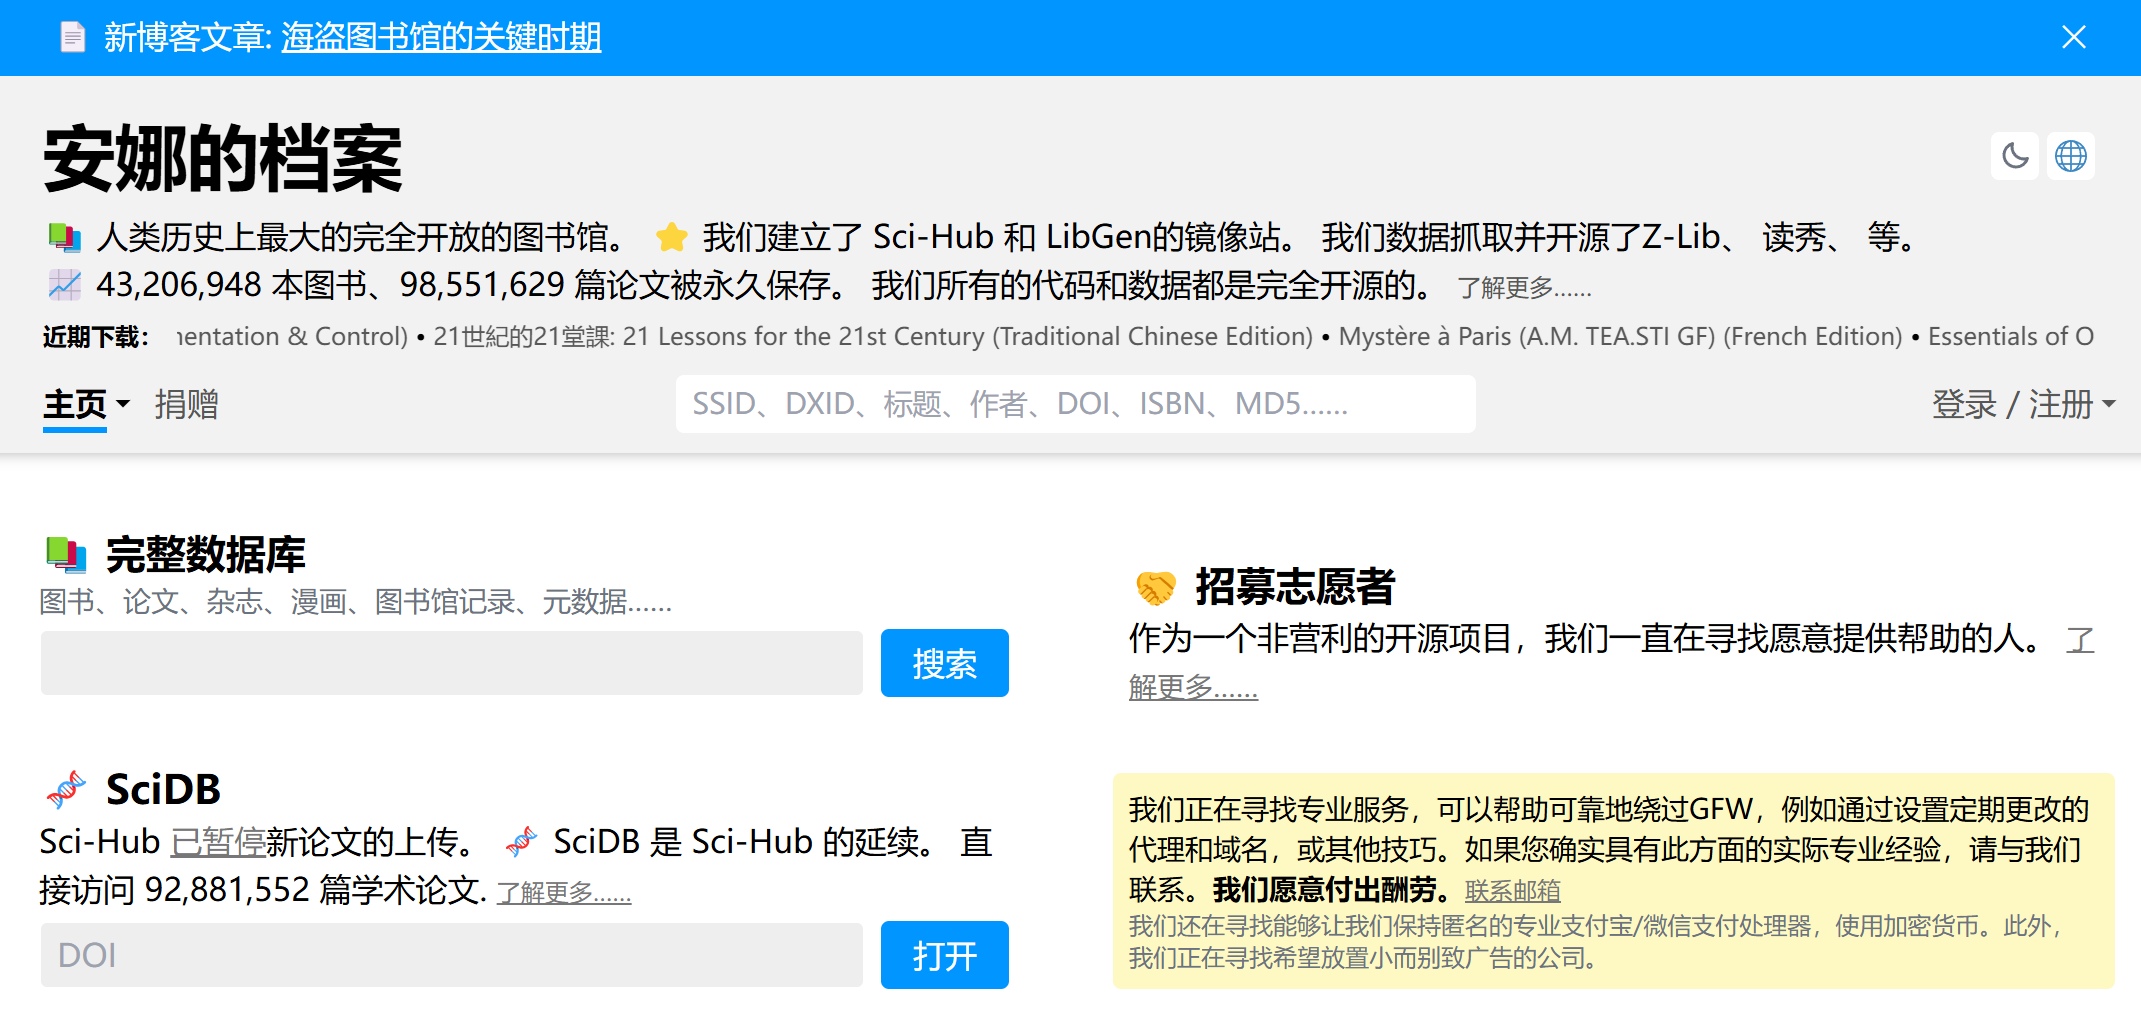Viewport: 2141px width, 1025px height.
Task: Open the language selector globe icon
Action: click(x=2070, y=156)
